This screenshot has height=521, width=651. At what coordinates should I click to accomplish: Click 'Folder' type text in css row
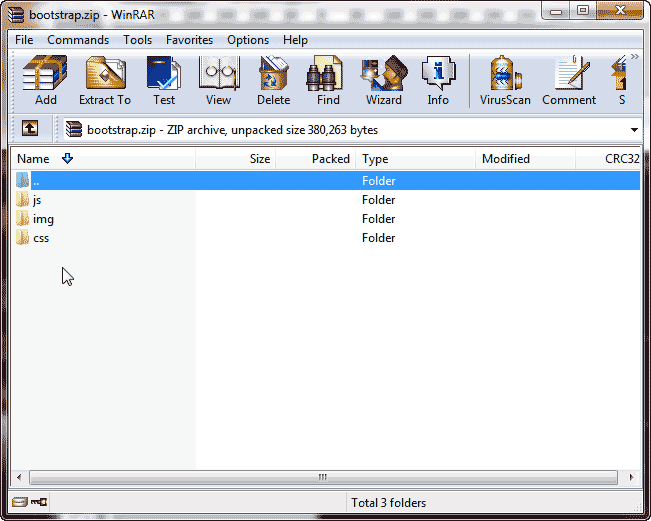(378, 238)
